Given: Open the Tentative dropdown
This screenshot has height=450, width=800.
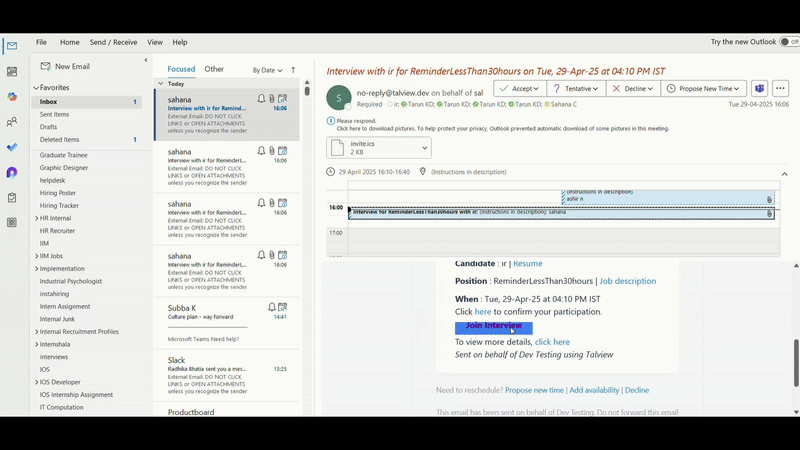Looking at the screenshot, I should 577,88.
